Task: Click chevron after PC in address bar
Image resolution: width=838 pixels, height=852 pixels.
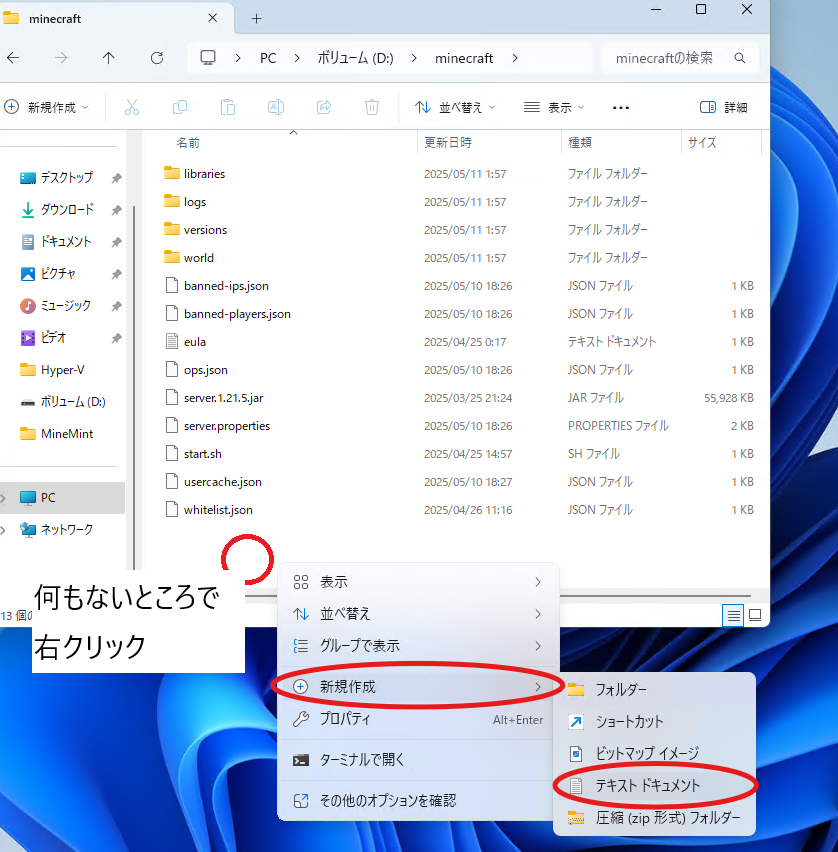Action: click(297, 58)
